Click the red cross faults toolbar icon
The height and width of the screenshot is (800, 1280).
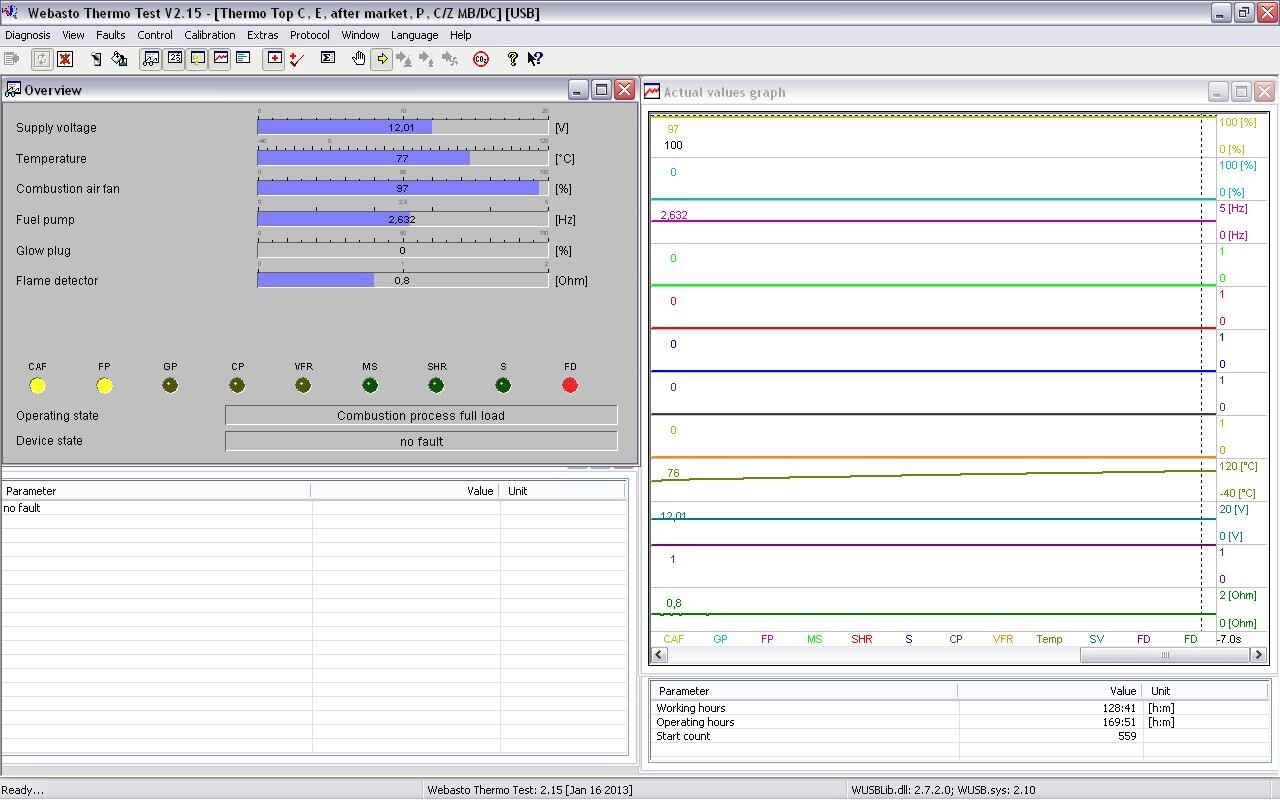click(274, 59)
